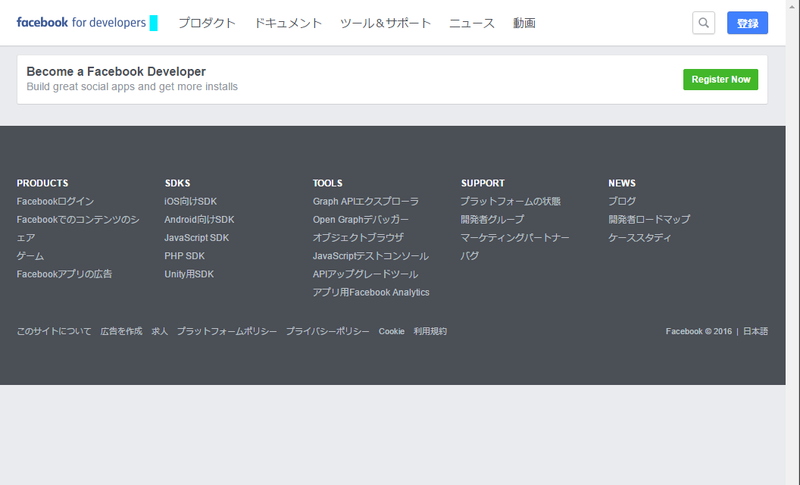The width and height of the screenshot is (800, 485).
Task: Open the ゲーム footer link
Action: 30,256
